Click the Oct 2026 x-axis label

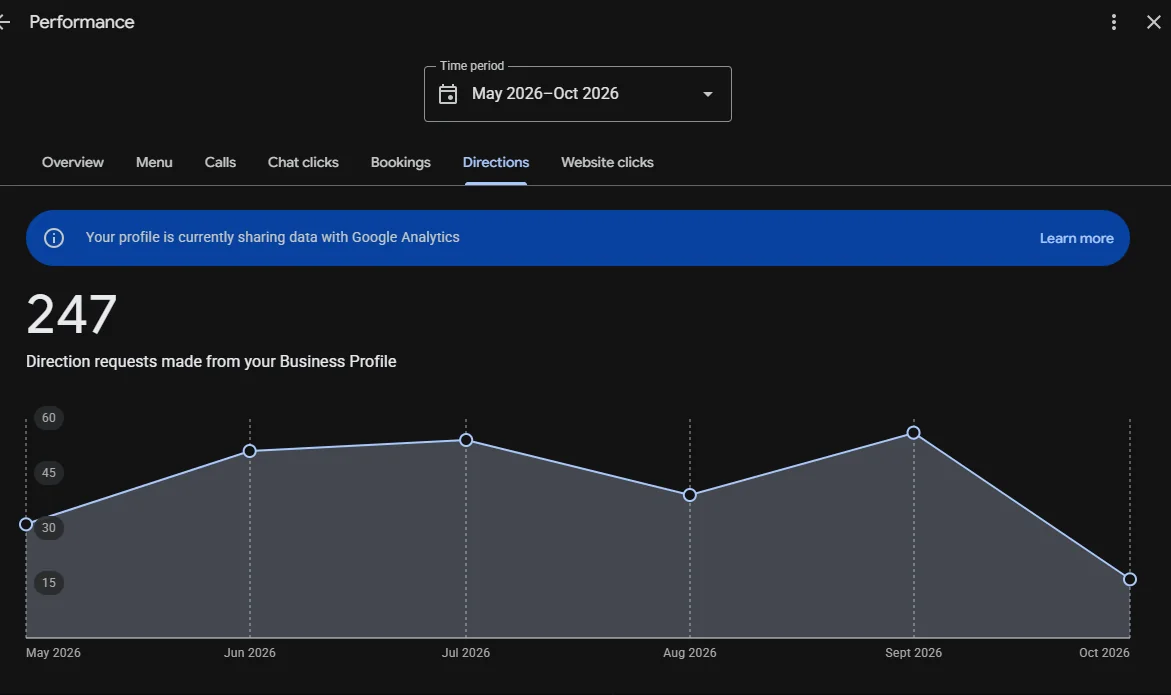coord(1104,652)
